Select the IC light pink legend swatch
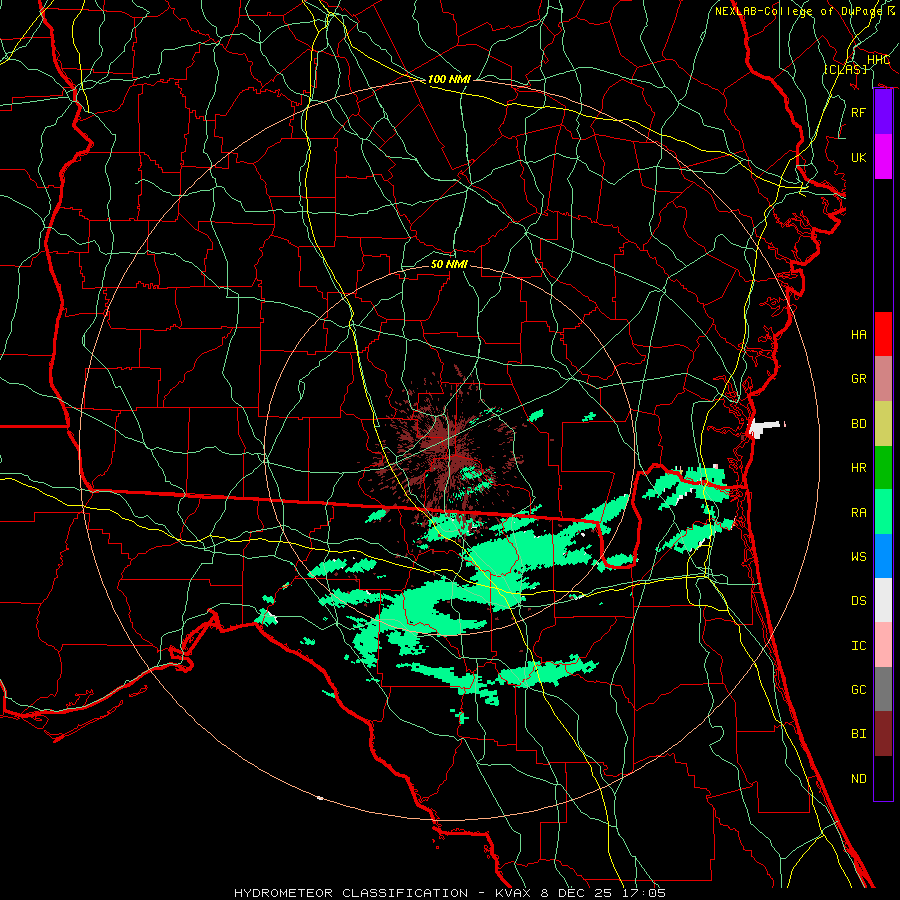900x900 pixels. [x=883, y=645]
